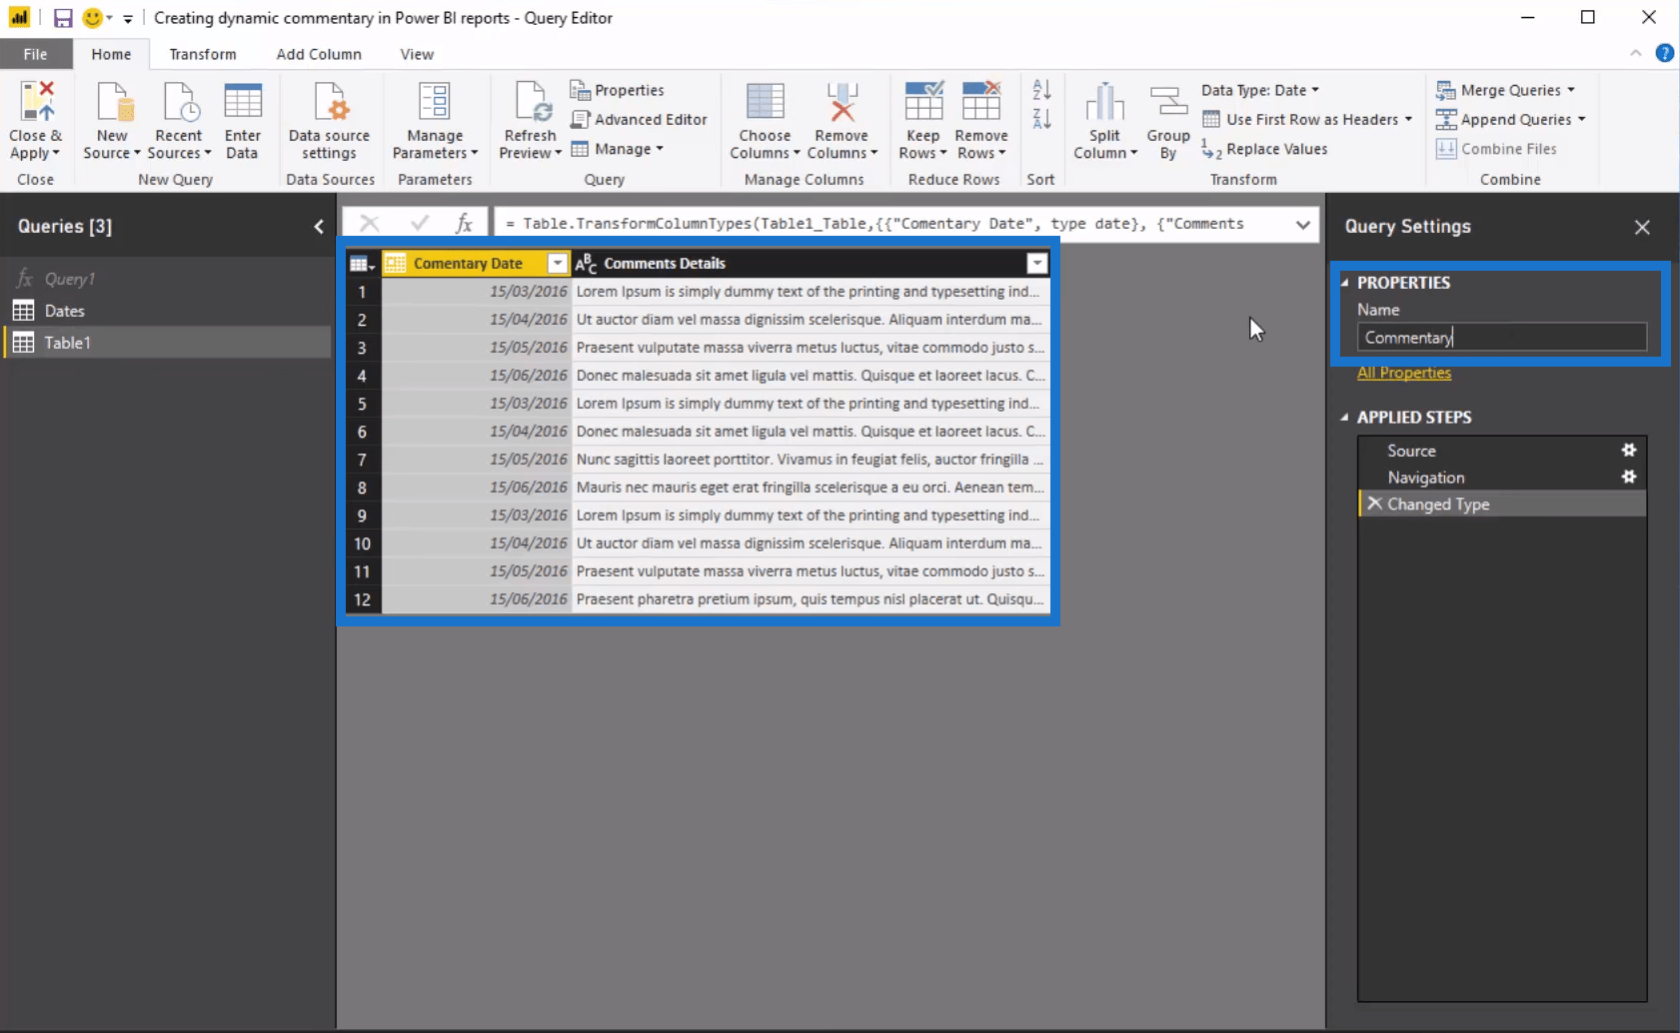Screen dimensions: 1680x1033
Task: Save the file using the floppy disk icon
Action: pyautogui.click(x=63, y=18)
